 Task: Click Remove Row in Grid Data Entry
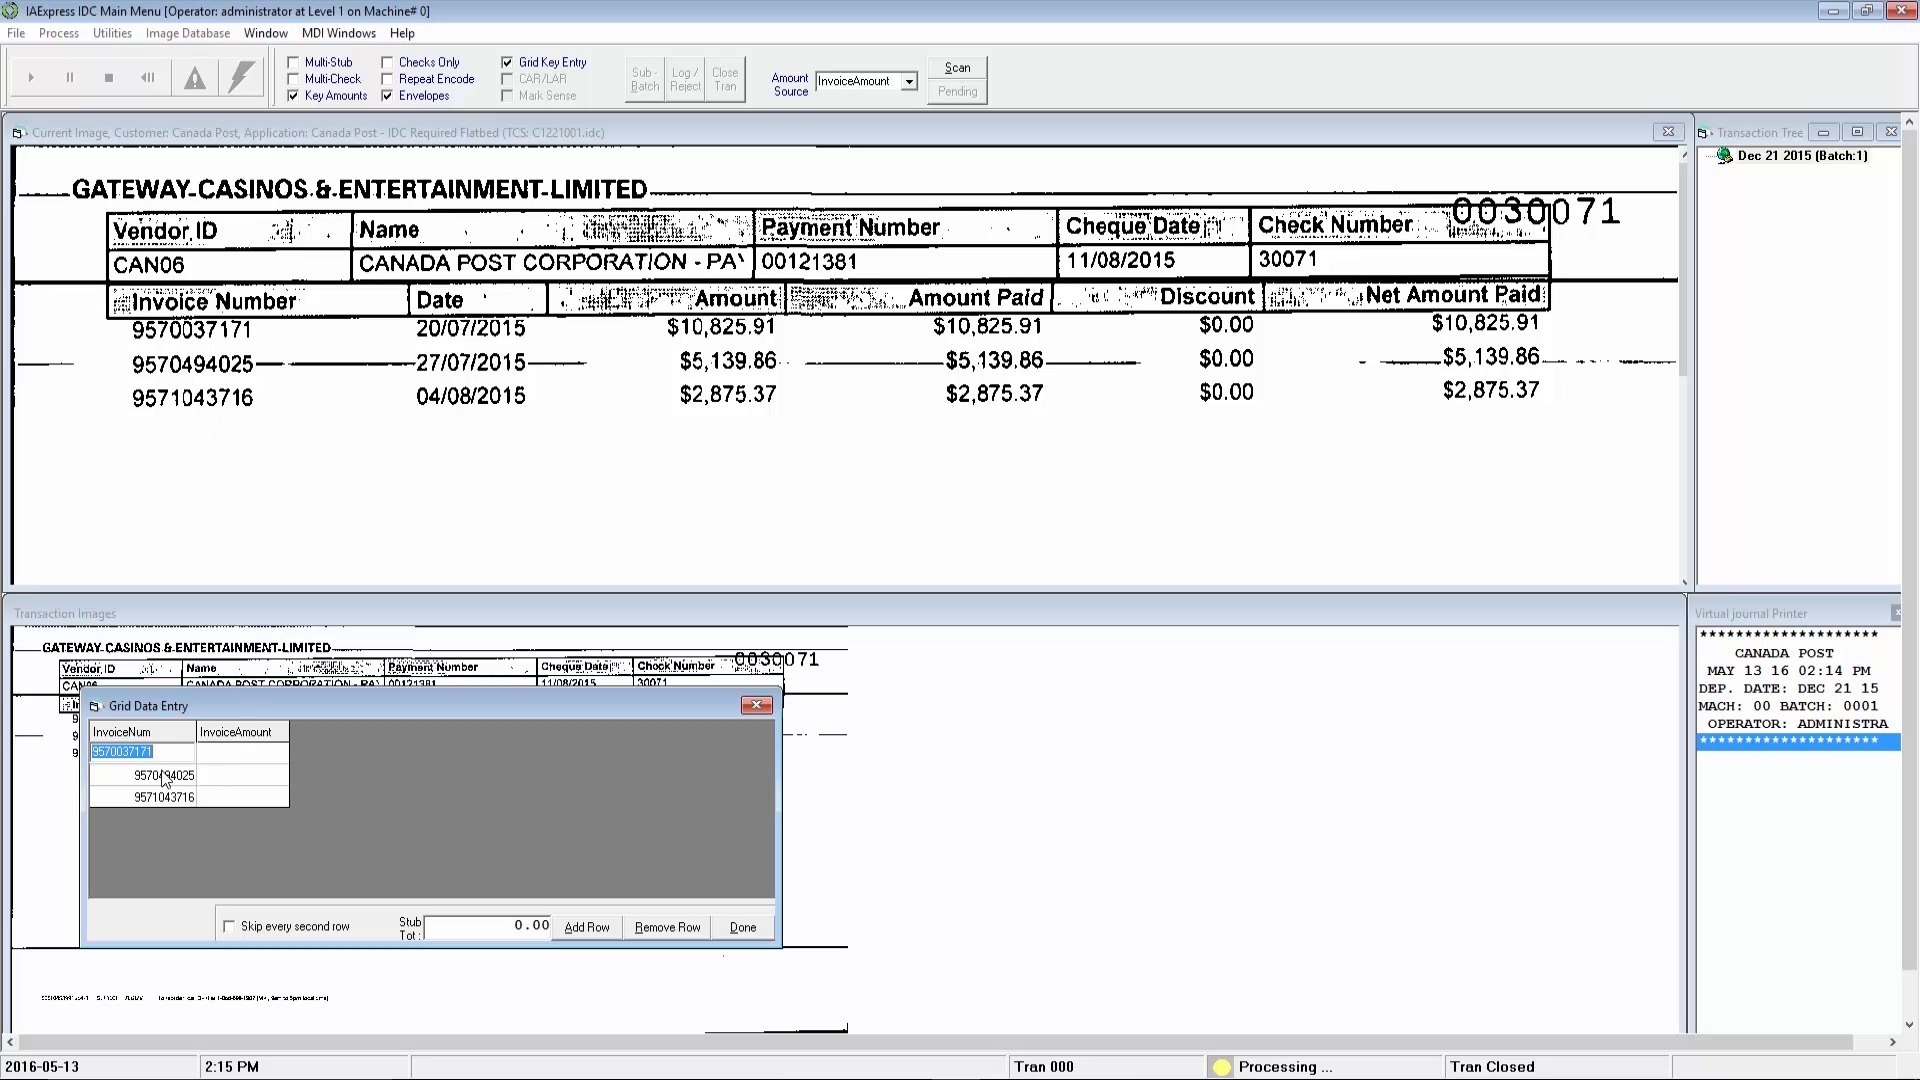coord(667,927)
